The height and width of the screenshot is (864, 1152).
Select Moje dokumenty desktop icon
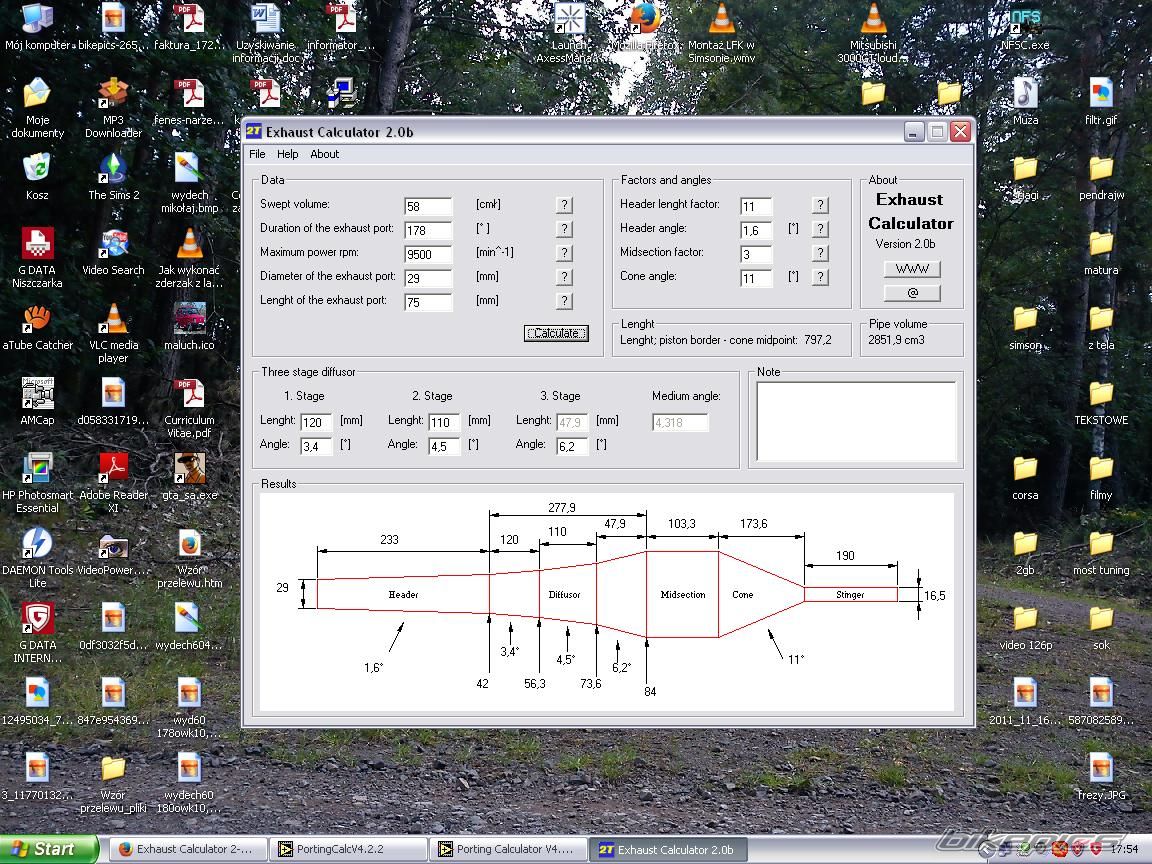tap(37, 109)
